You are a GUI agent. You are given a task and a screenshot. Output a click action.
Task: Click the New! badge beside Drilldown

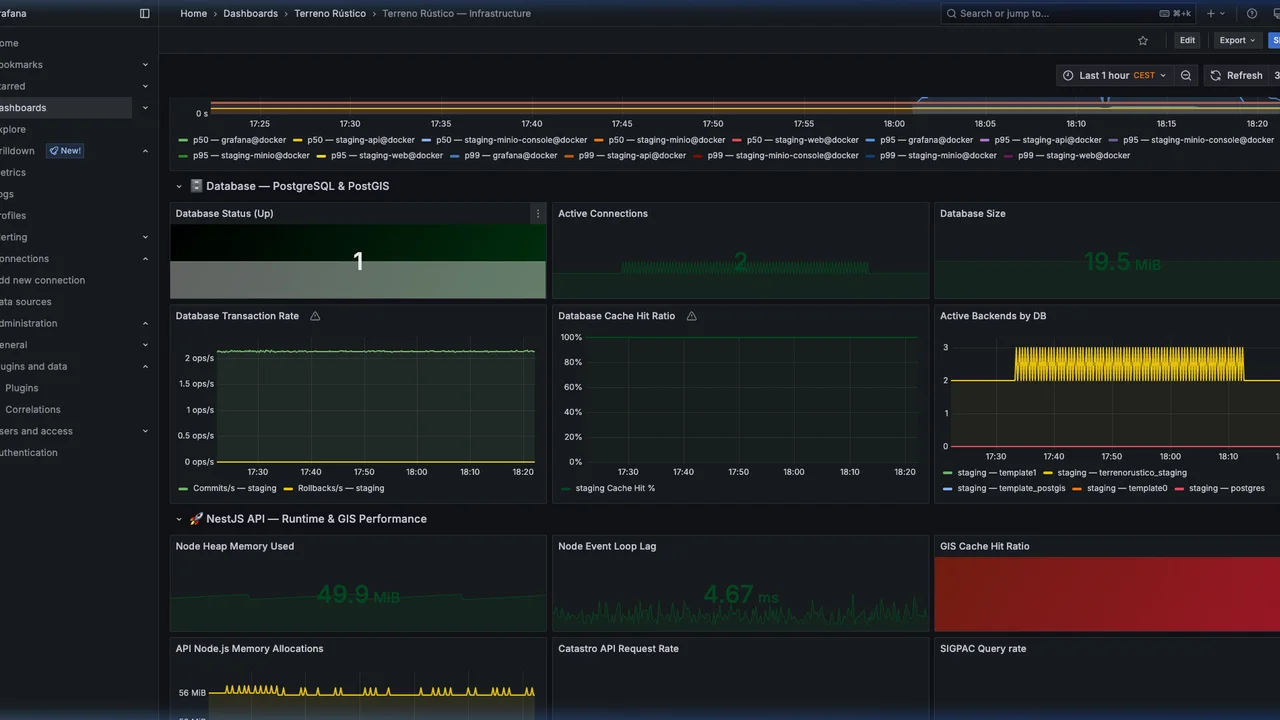pyautogui.click(x=65, y=151)
